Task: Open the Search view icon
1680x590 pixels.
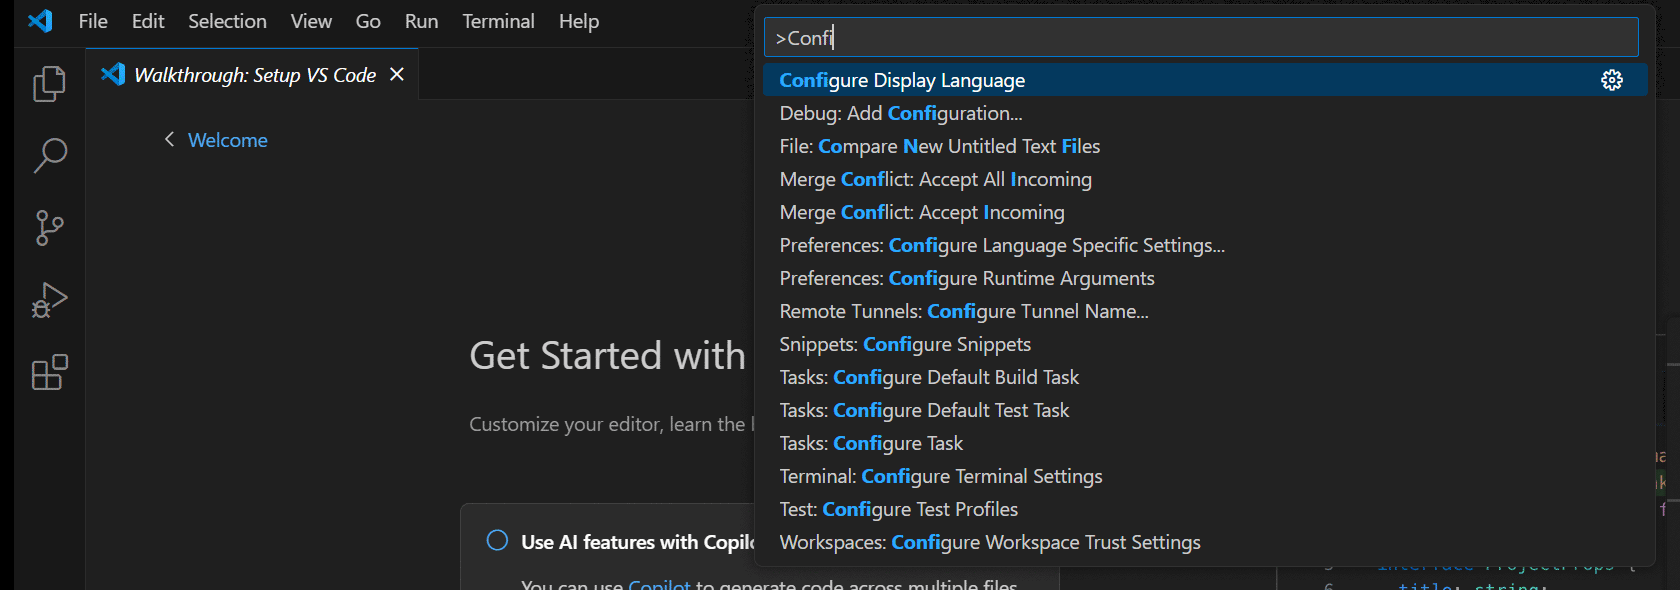Action: point(49,156)
